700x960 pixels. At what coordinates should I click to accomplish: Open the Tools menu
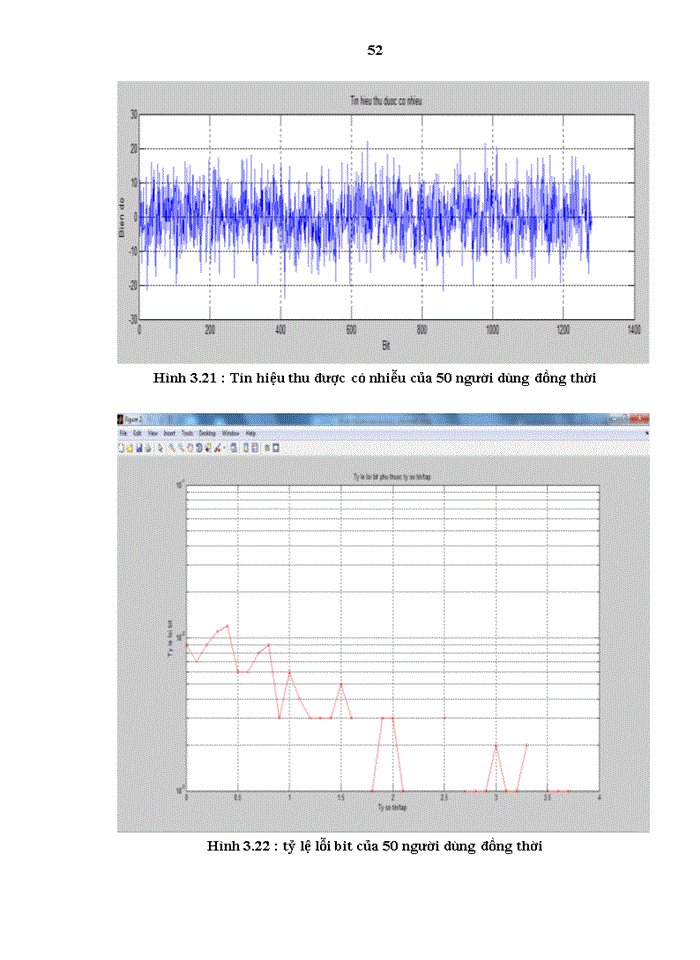pos(187,433)
